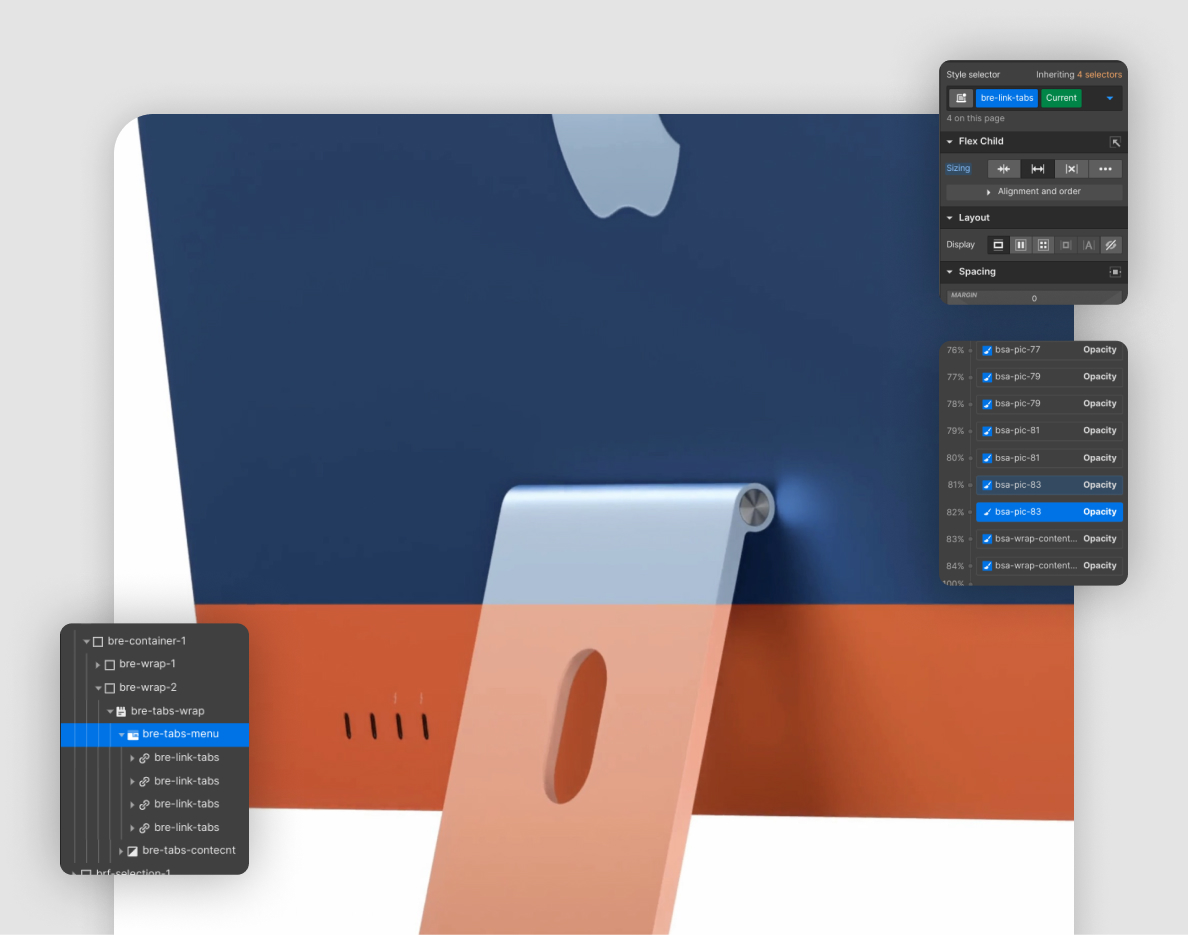This screenshot has height=935, width=1189.
Task: Click Opacity on the 83% bsa-wrap-content row
Action: (x=1100, y=538)
